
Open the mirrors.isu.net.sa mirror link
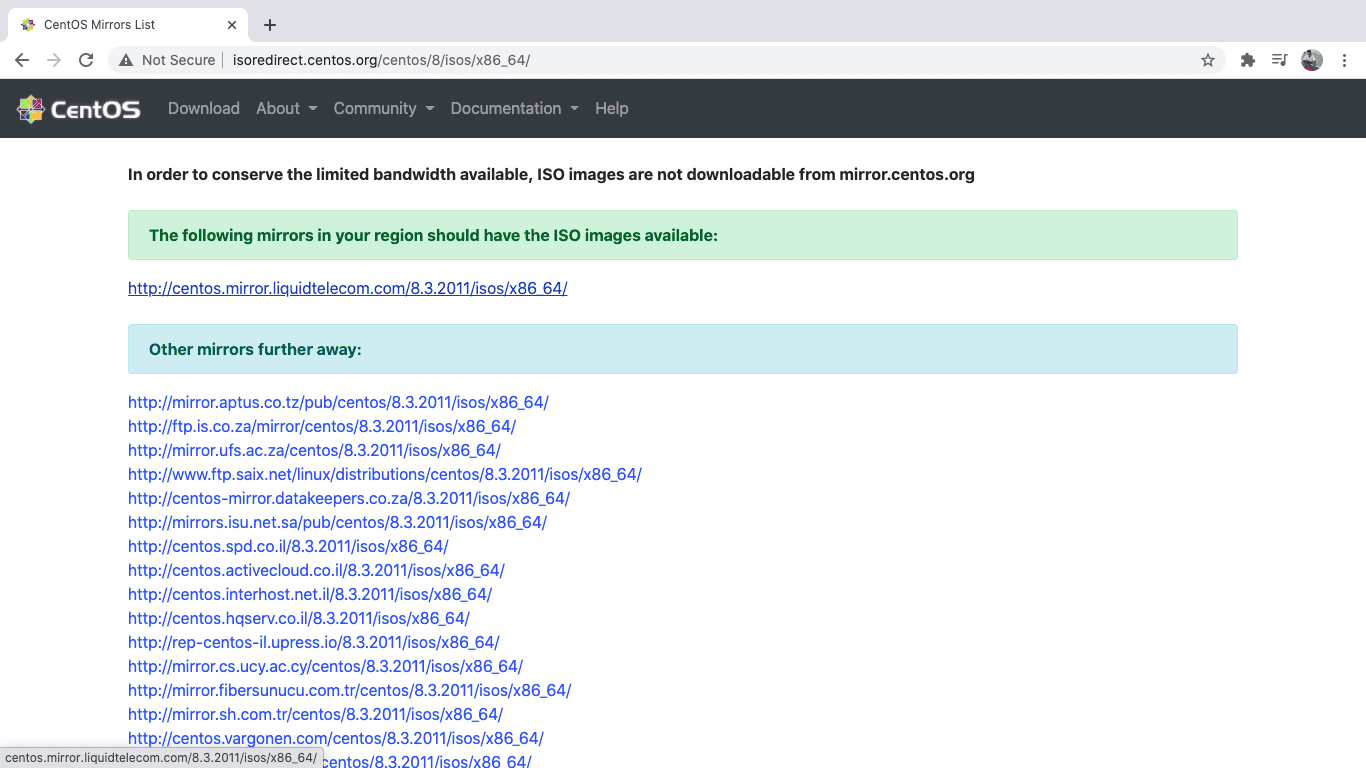click(x=337, y=522)
